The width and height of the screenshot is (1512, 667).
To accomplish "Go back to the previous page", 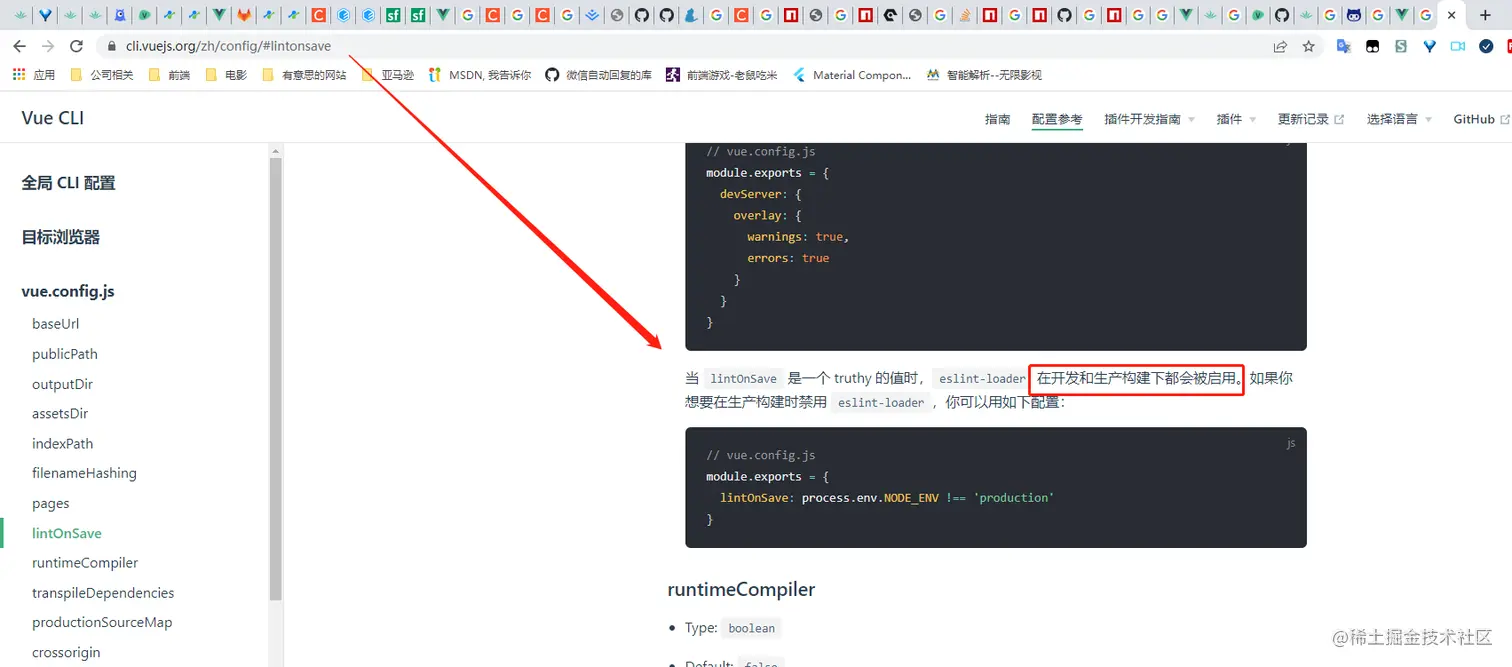I will 20,46.
